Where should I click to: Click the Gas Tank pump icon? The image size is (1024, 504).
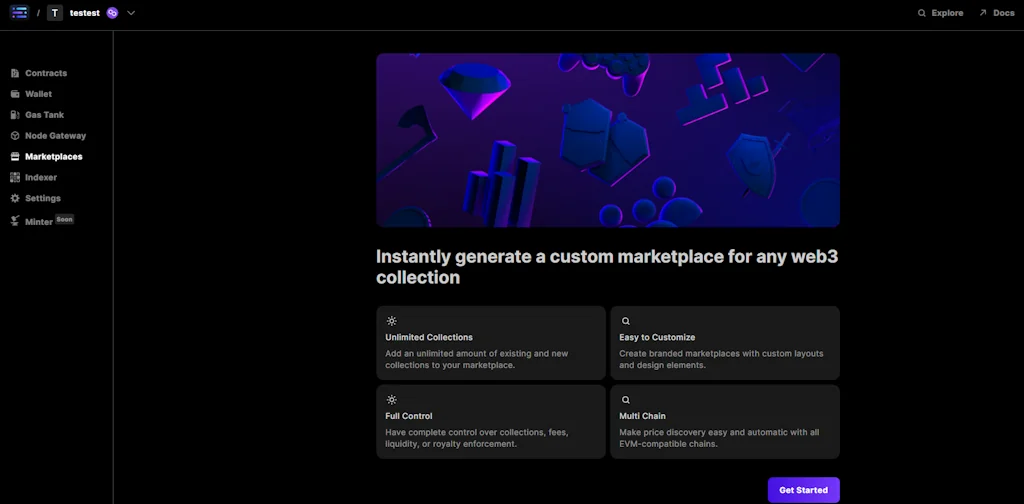coord(15,115)
